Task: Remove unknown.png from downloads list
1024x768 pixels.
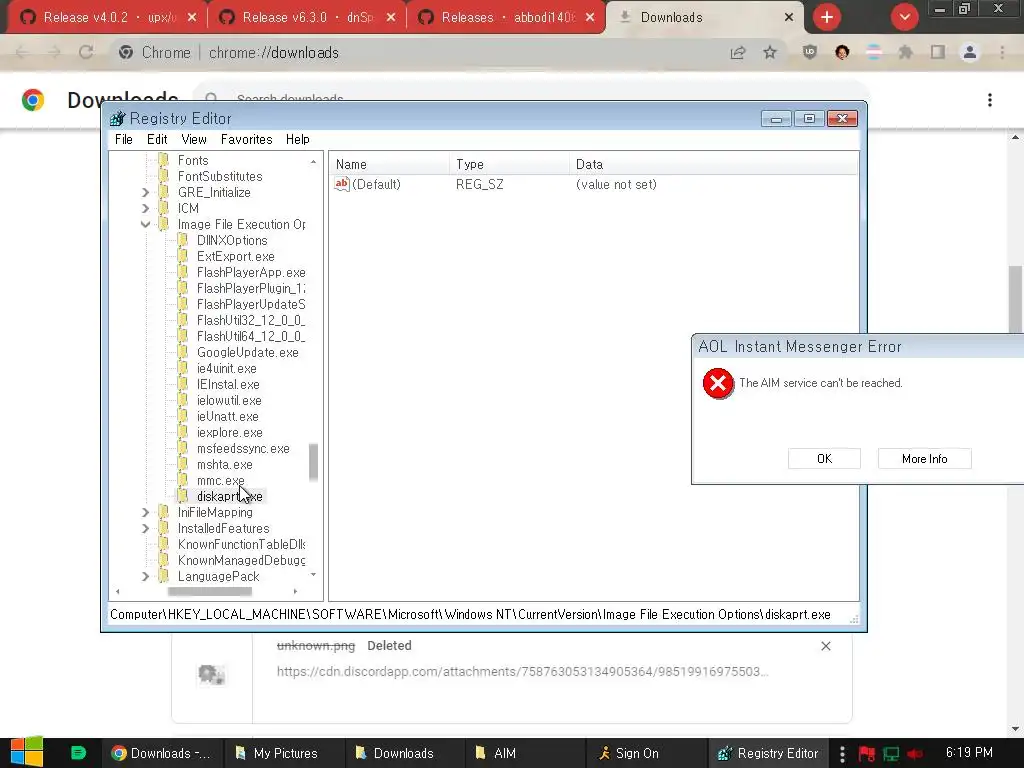Action: click(x=825, y=646)
